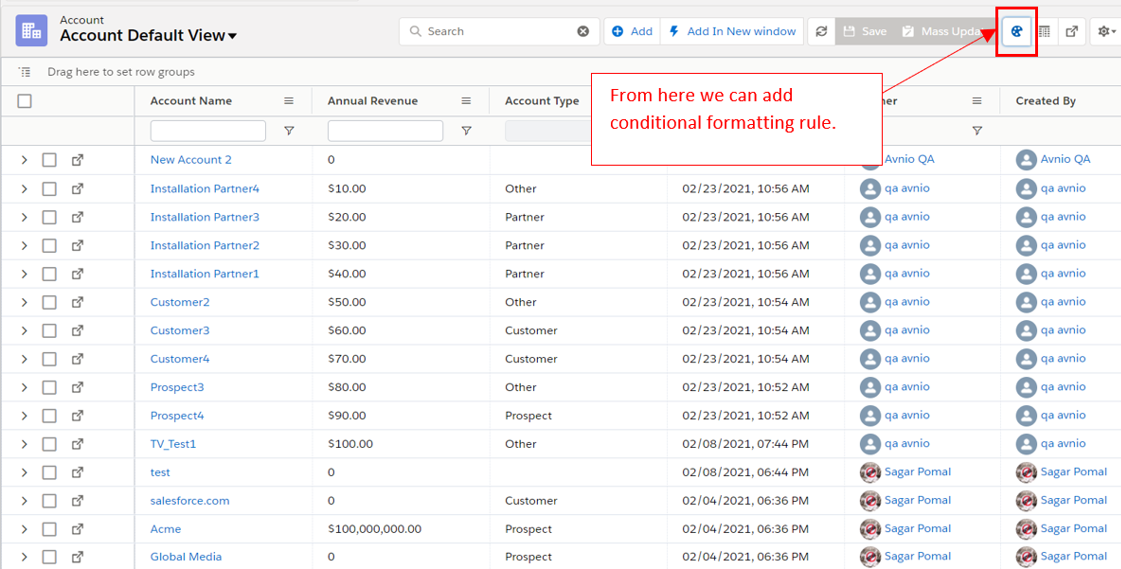Click the grid columns icon in toolbar
Viewport: 1121px width, 569px height.
(1044, 32)
